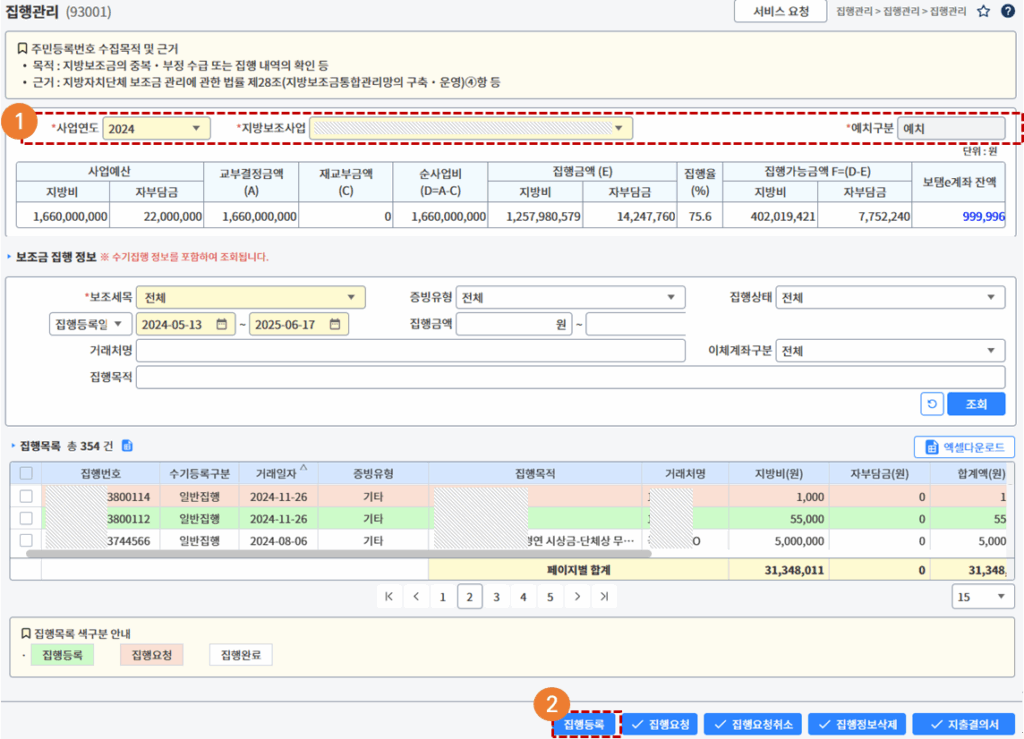Open calendar picker for start date 2024-05-13

[222, 324]
